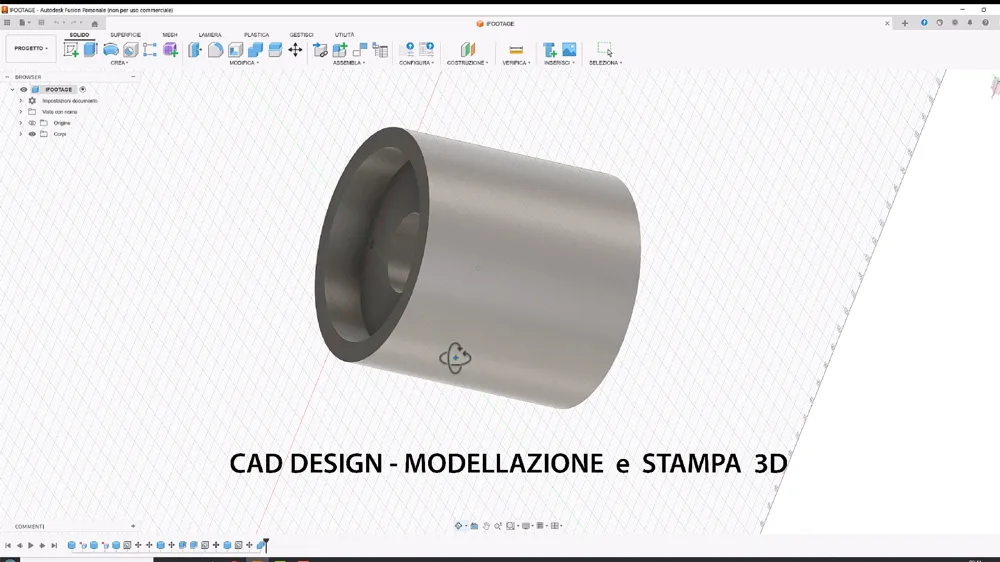This screenshot has height=562, width=1000.
Task: Play the timeline history
Action: pyautogui.click(x=31, y=545)
